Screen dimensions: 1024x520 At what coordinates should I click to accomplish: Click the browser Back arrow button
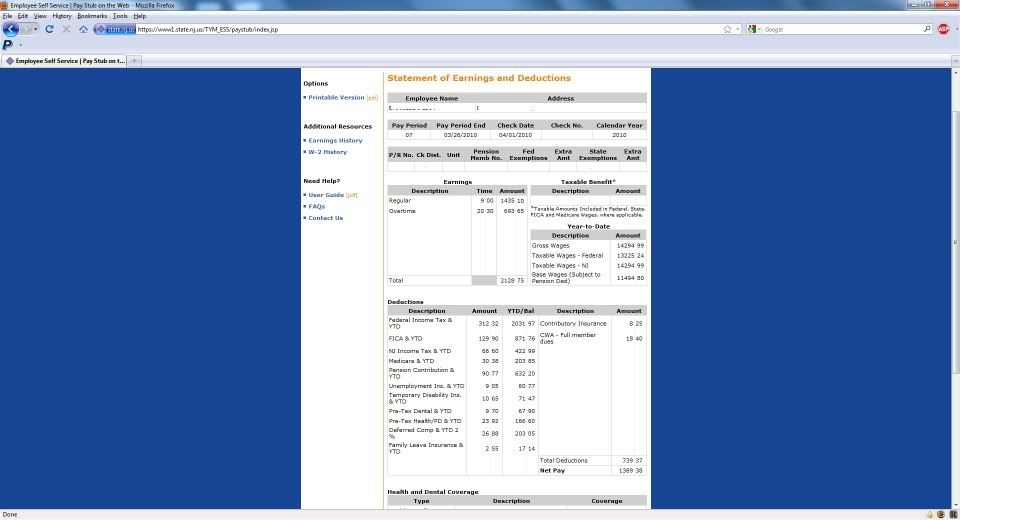[12, 29]
